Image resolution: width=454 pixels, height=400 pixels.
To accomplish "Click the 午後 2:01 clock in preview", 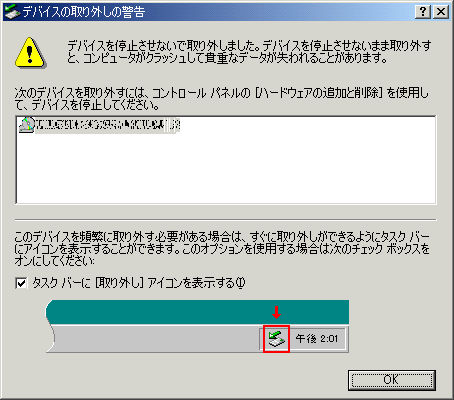I will coord(317,339).
